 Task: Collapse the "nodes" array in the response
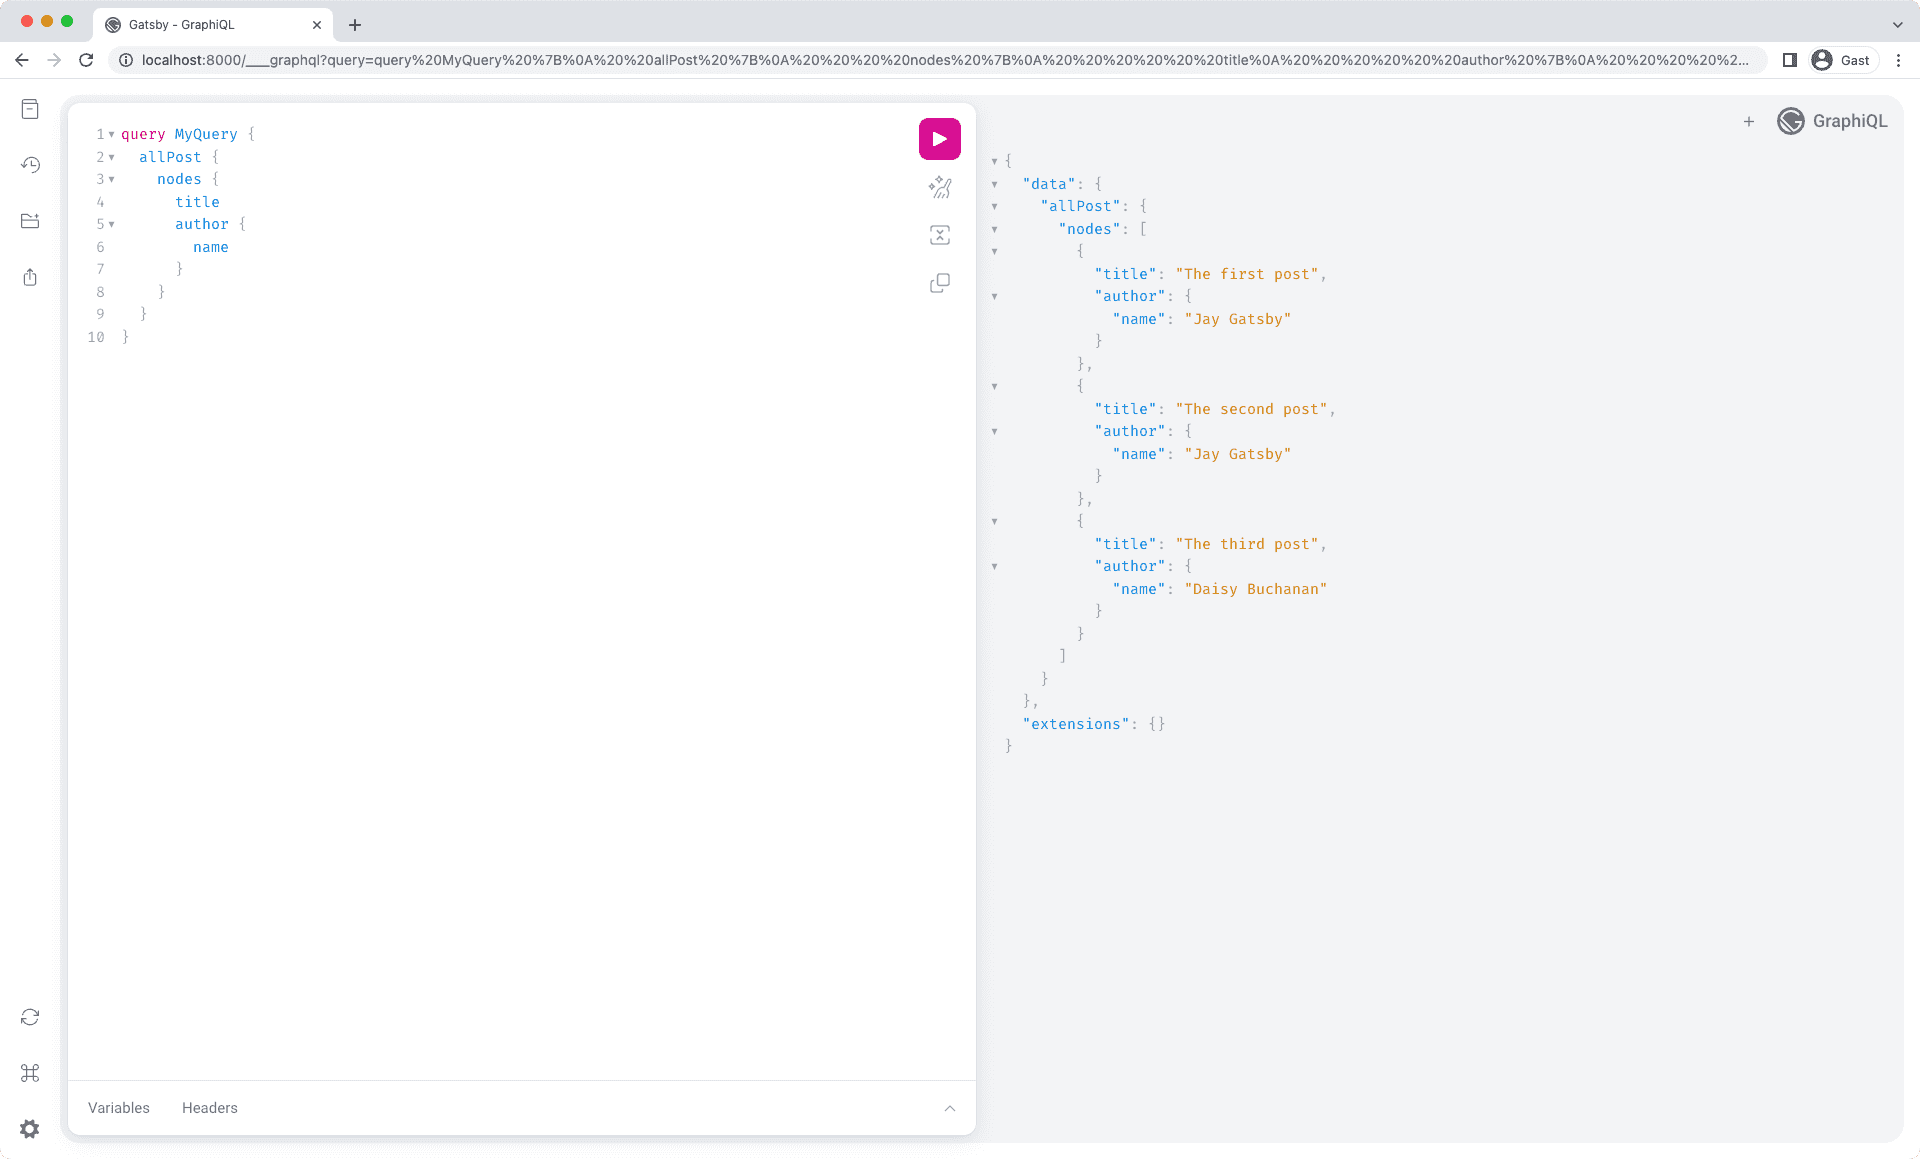(994, 229)
